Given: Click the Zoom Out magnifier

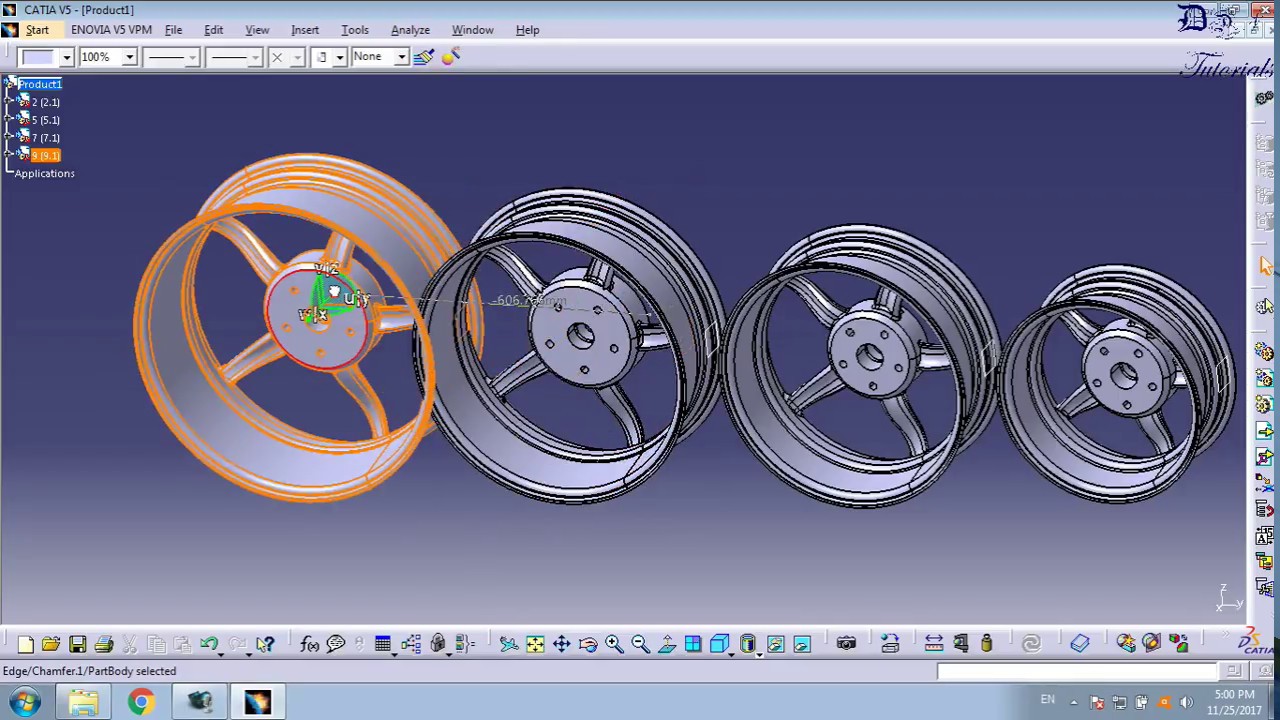Looking at the screenshot, I should [640, 644].
